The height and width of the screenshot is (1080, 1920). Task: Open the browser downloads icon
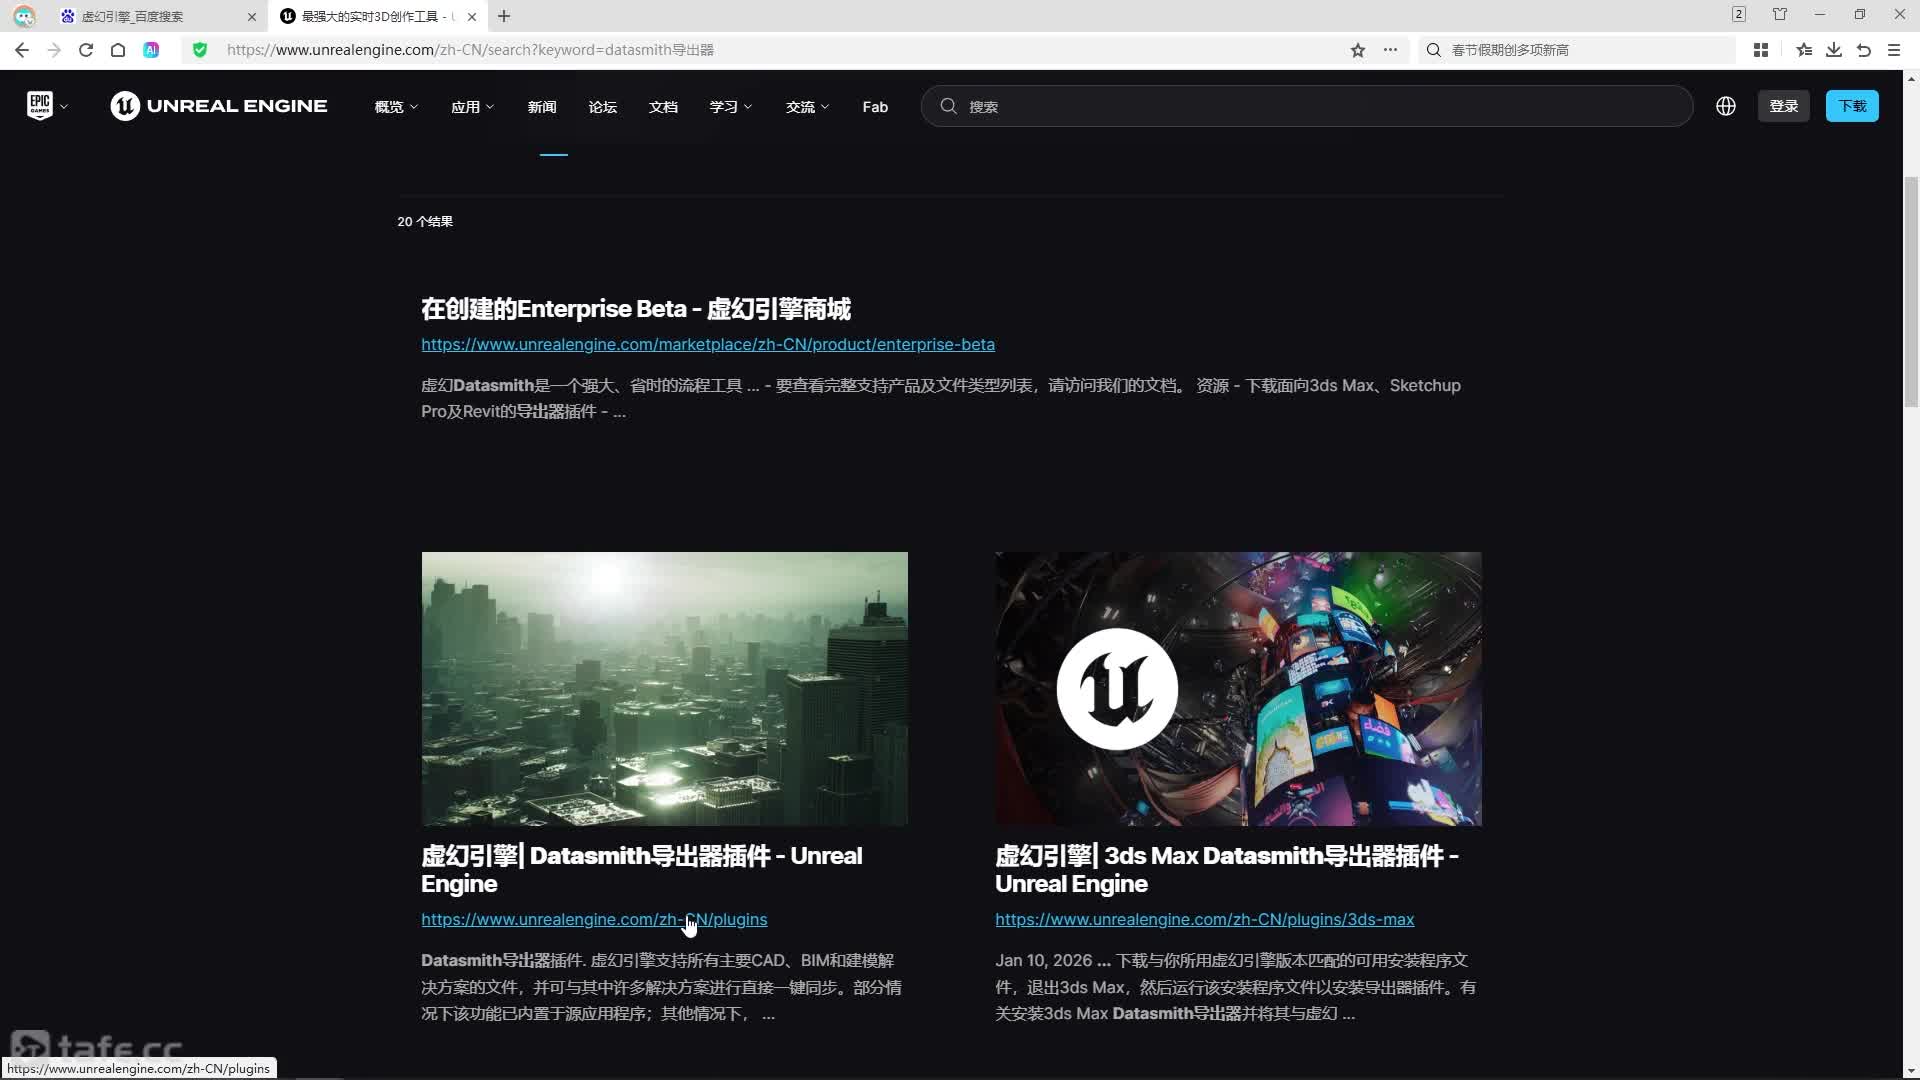1834,50
